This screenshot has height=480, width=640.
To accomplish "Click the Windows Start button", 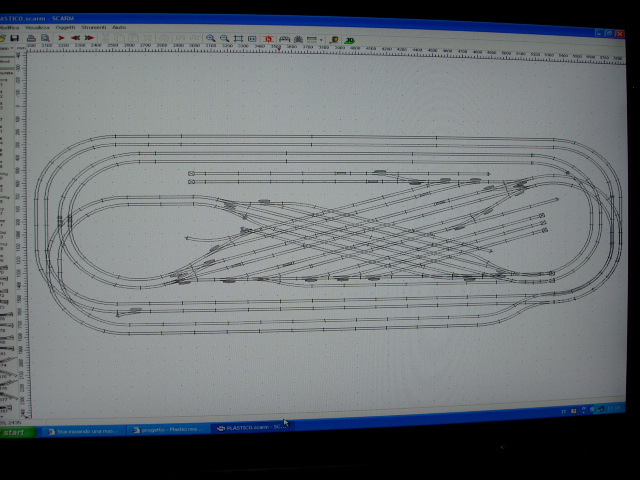I will point(17,433).
